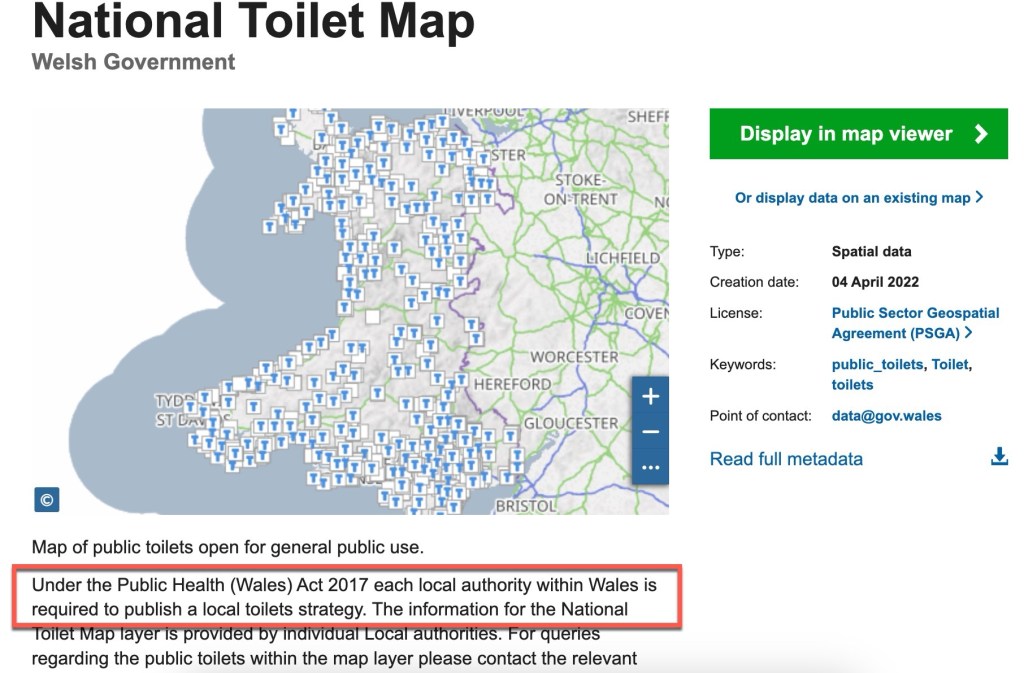The image size is (1024, 673).
Task: Click the WORCESTER label on the map
Action: [x=574, y=357]
